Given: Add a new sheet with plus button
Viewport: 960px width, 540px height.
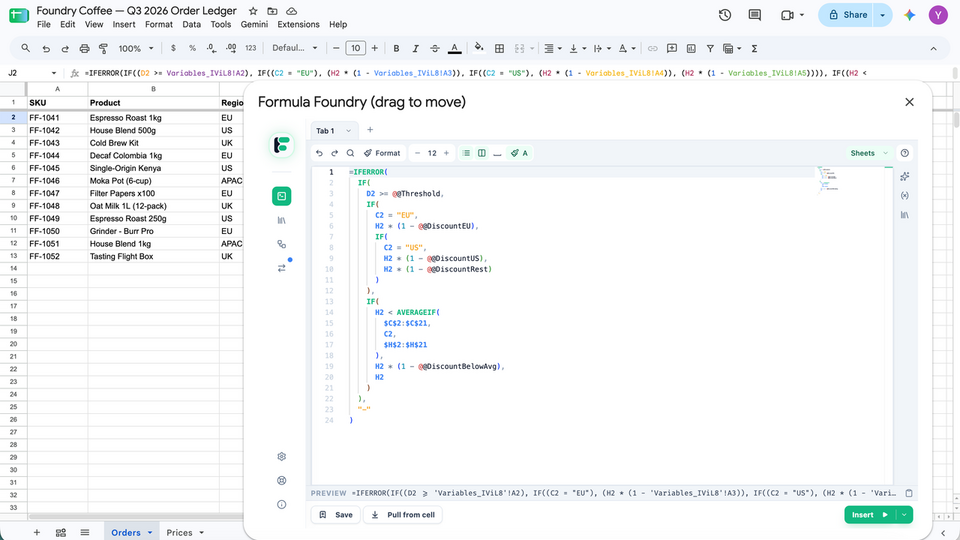Looking at the screenshot, I should (37, 533).
